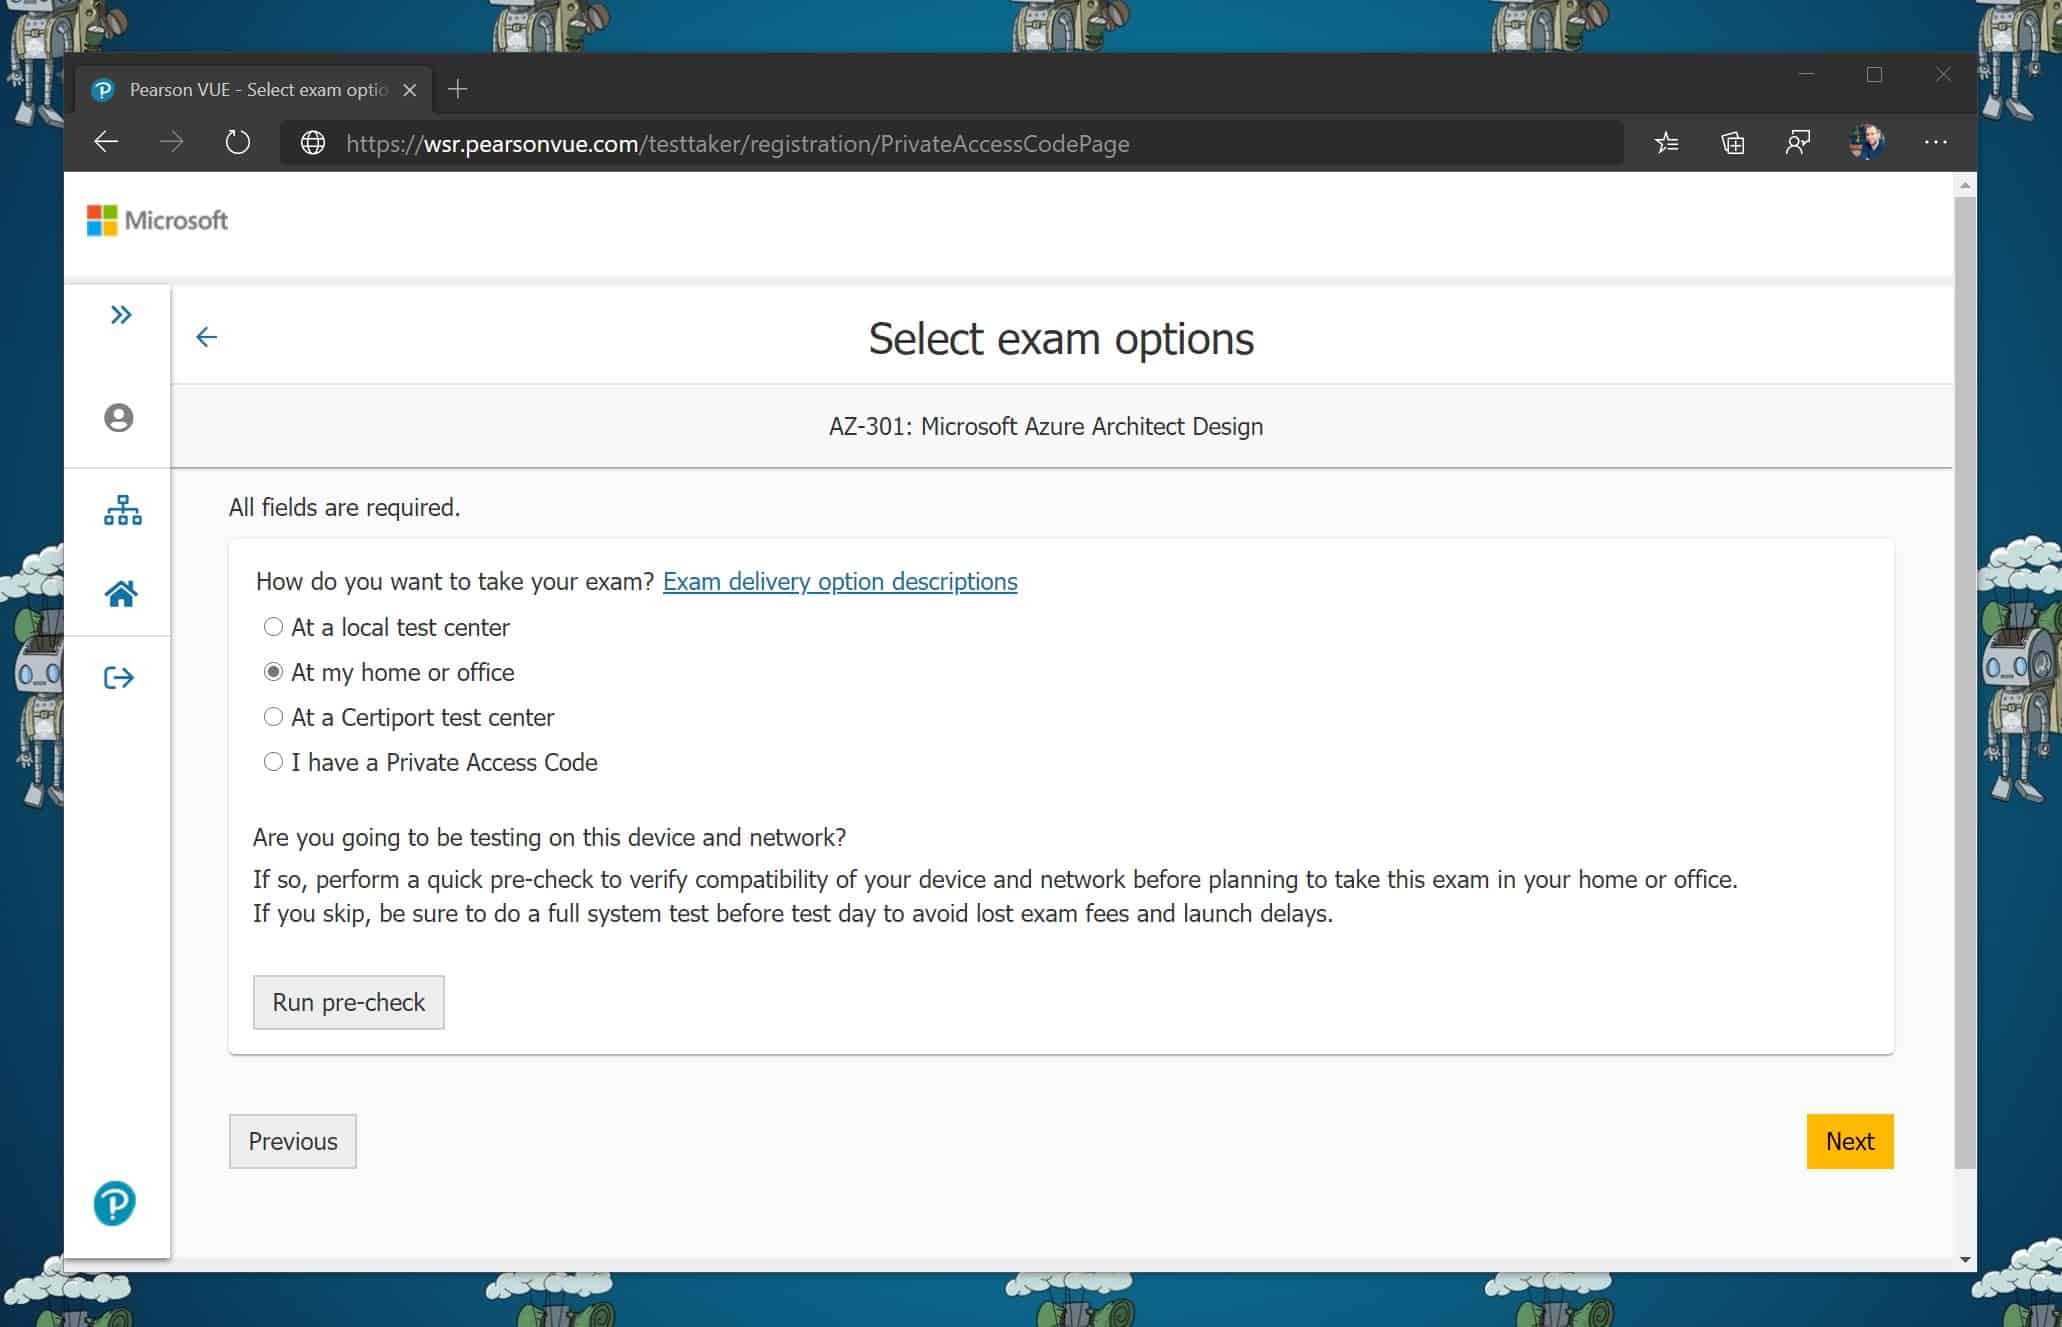The height and width of the screenshot is (1327, 2062).
Task: Click the 'Run pre-check' button
Action: coord(347,999)
